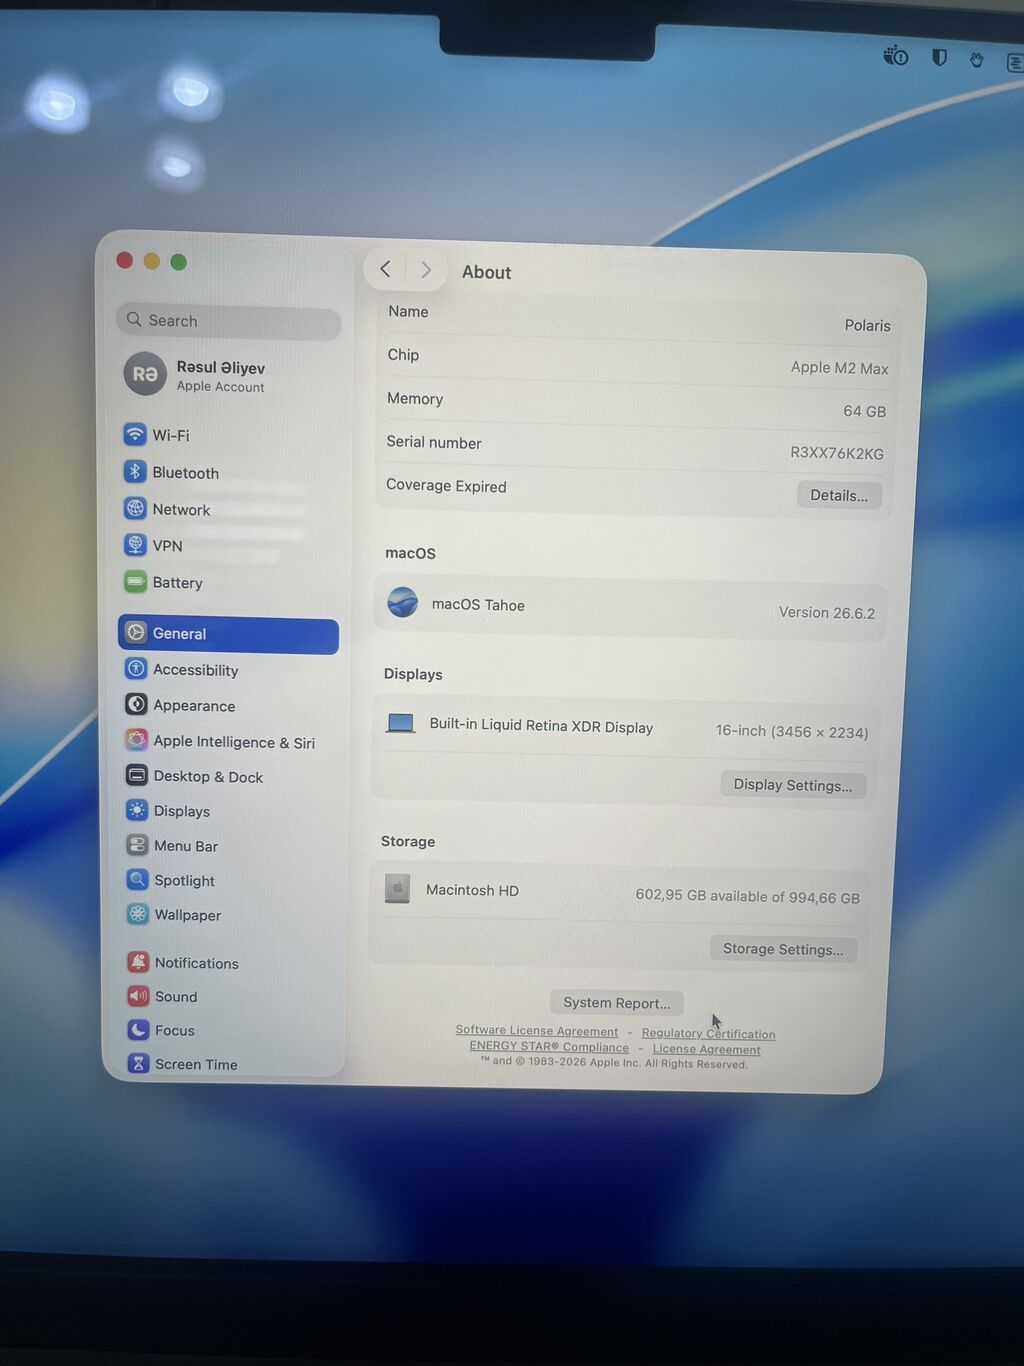The width and height of the screenshot is (1024, 1366).
Task: Click the VPN sidebar icon
Action: pyautogui.click(x=135, y=545)
